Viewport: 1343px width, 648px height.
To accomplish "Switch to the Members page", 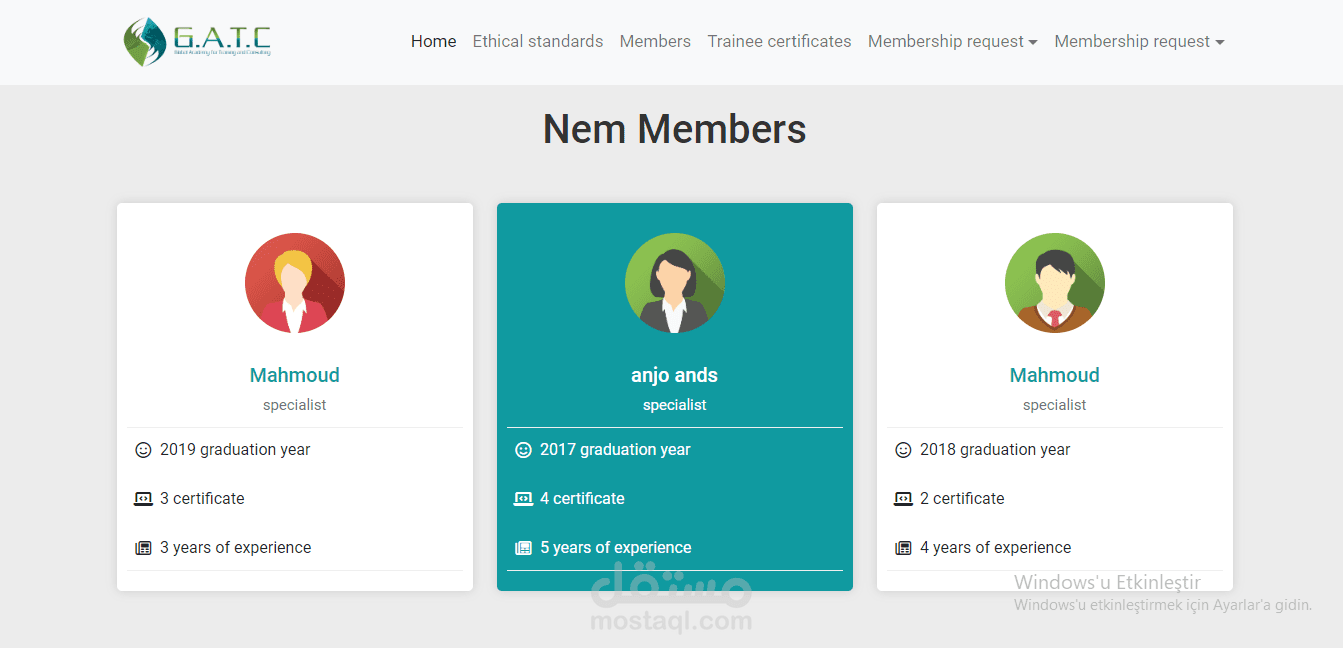I will click(x=655, y=41).
